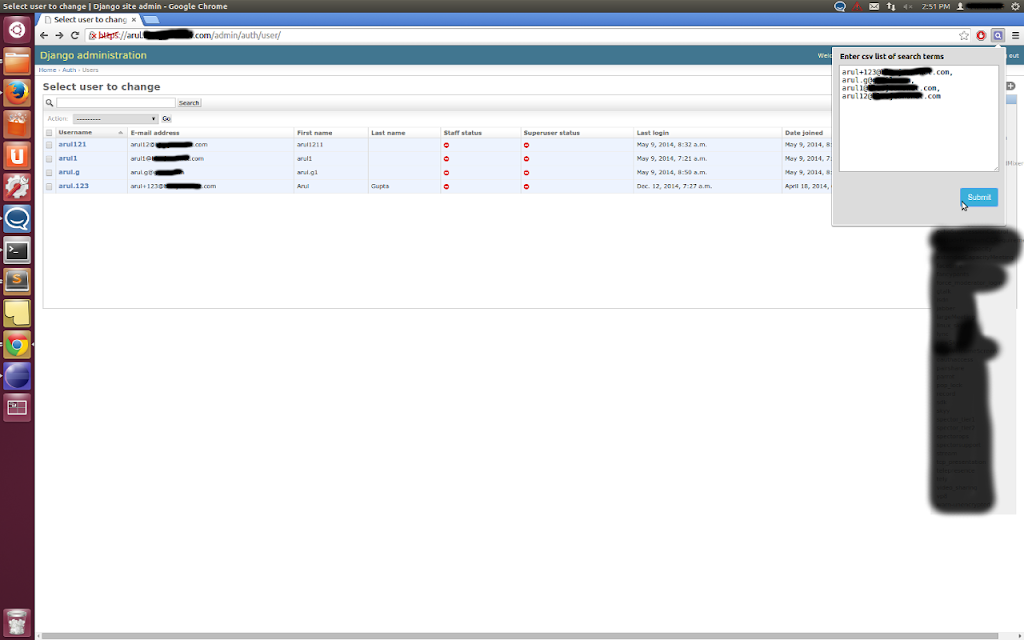The image size is (1024, 640).
Task: Open user arul.123
Action: pos(74,185)
